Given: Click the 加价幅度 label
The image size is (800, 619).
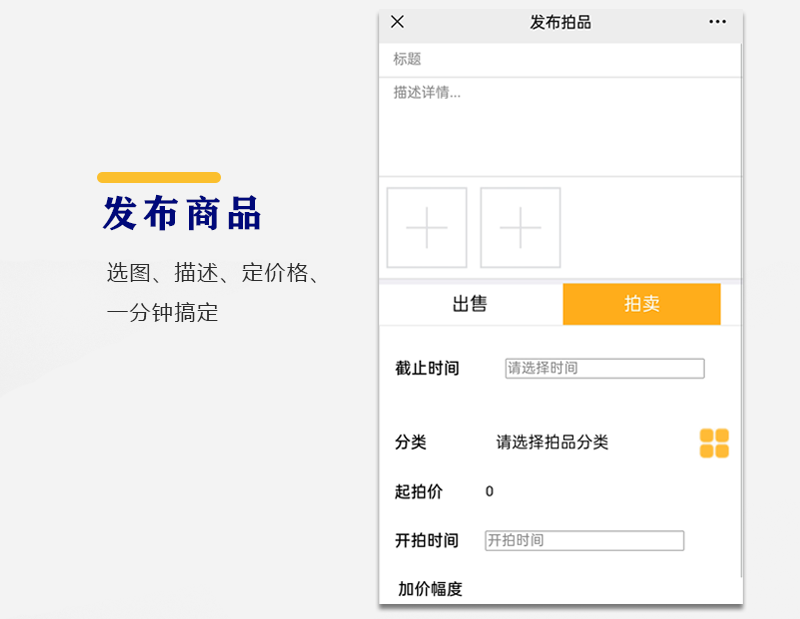Looking at the screenshot, I should click(x=430, y=589).
